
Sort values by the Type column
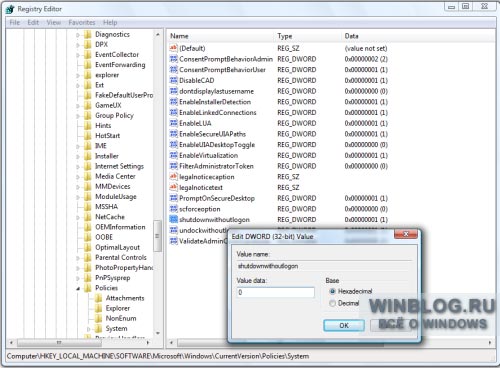tap(308, 36)
